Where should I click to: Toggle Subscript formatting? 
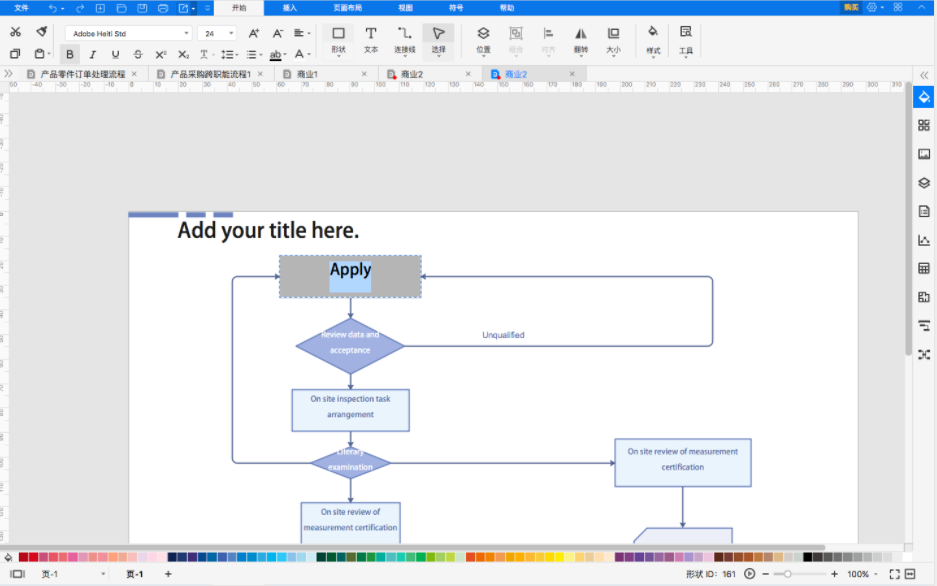(x=183, y=54)
